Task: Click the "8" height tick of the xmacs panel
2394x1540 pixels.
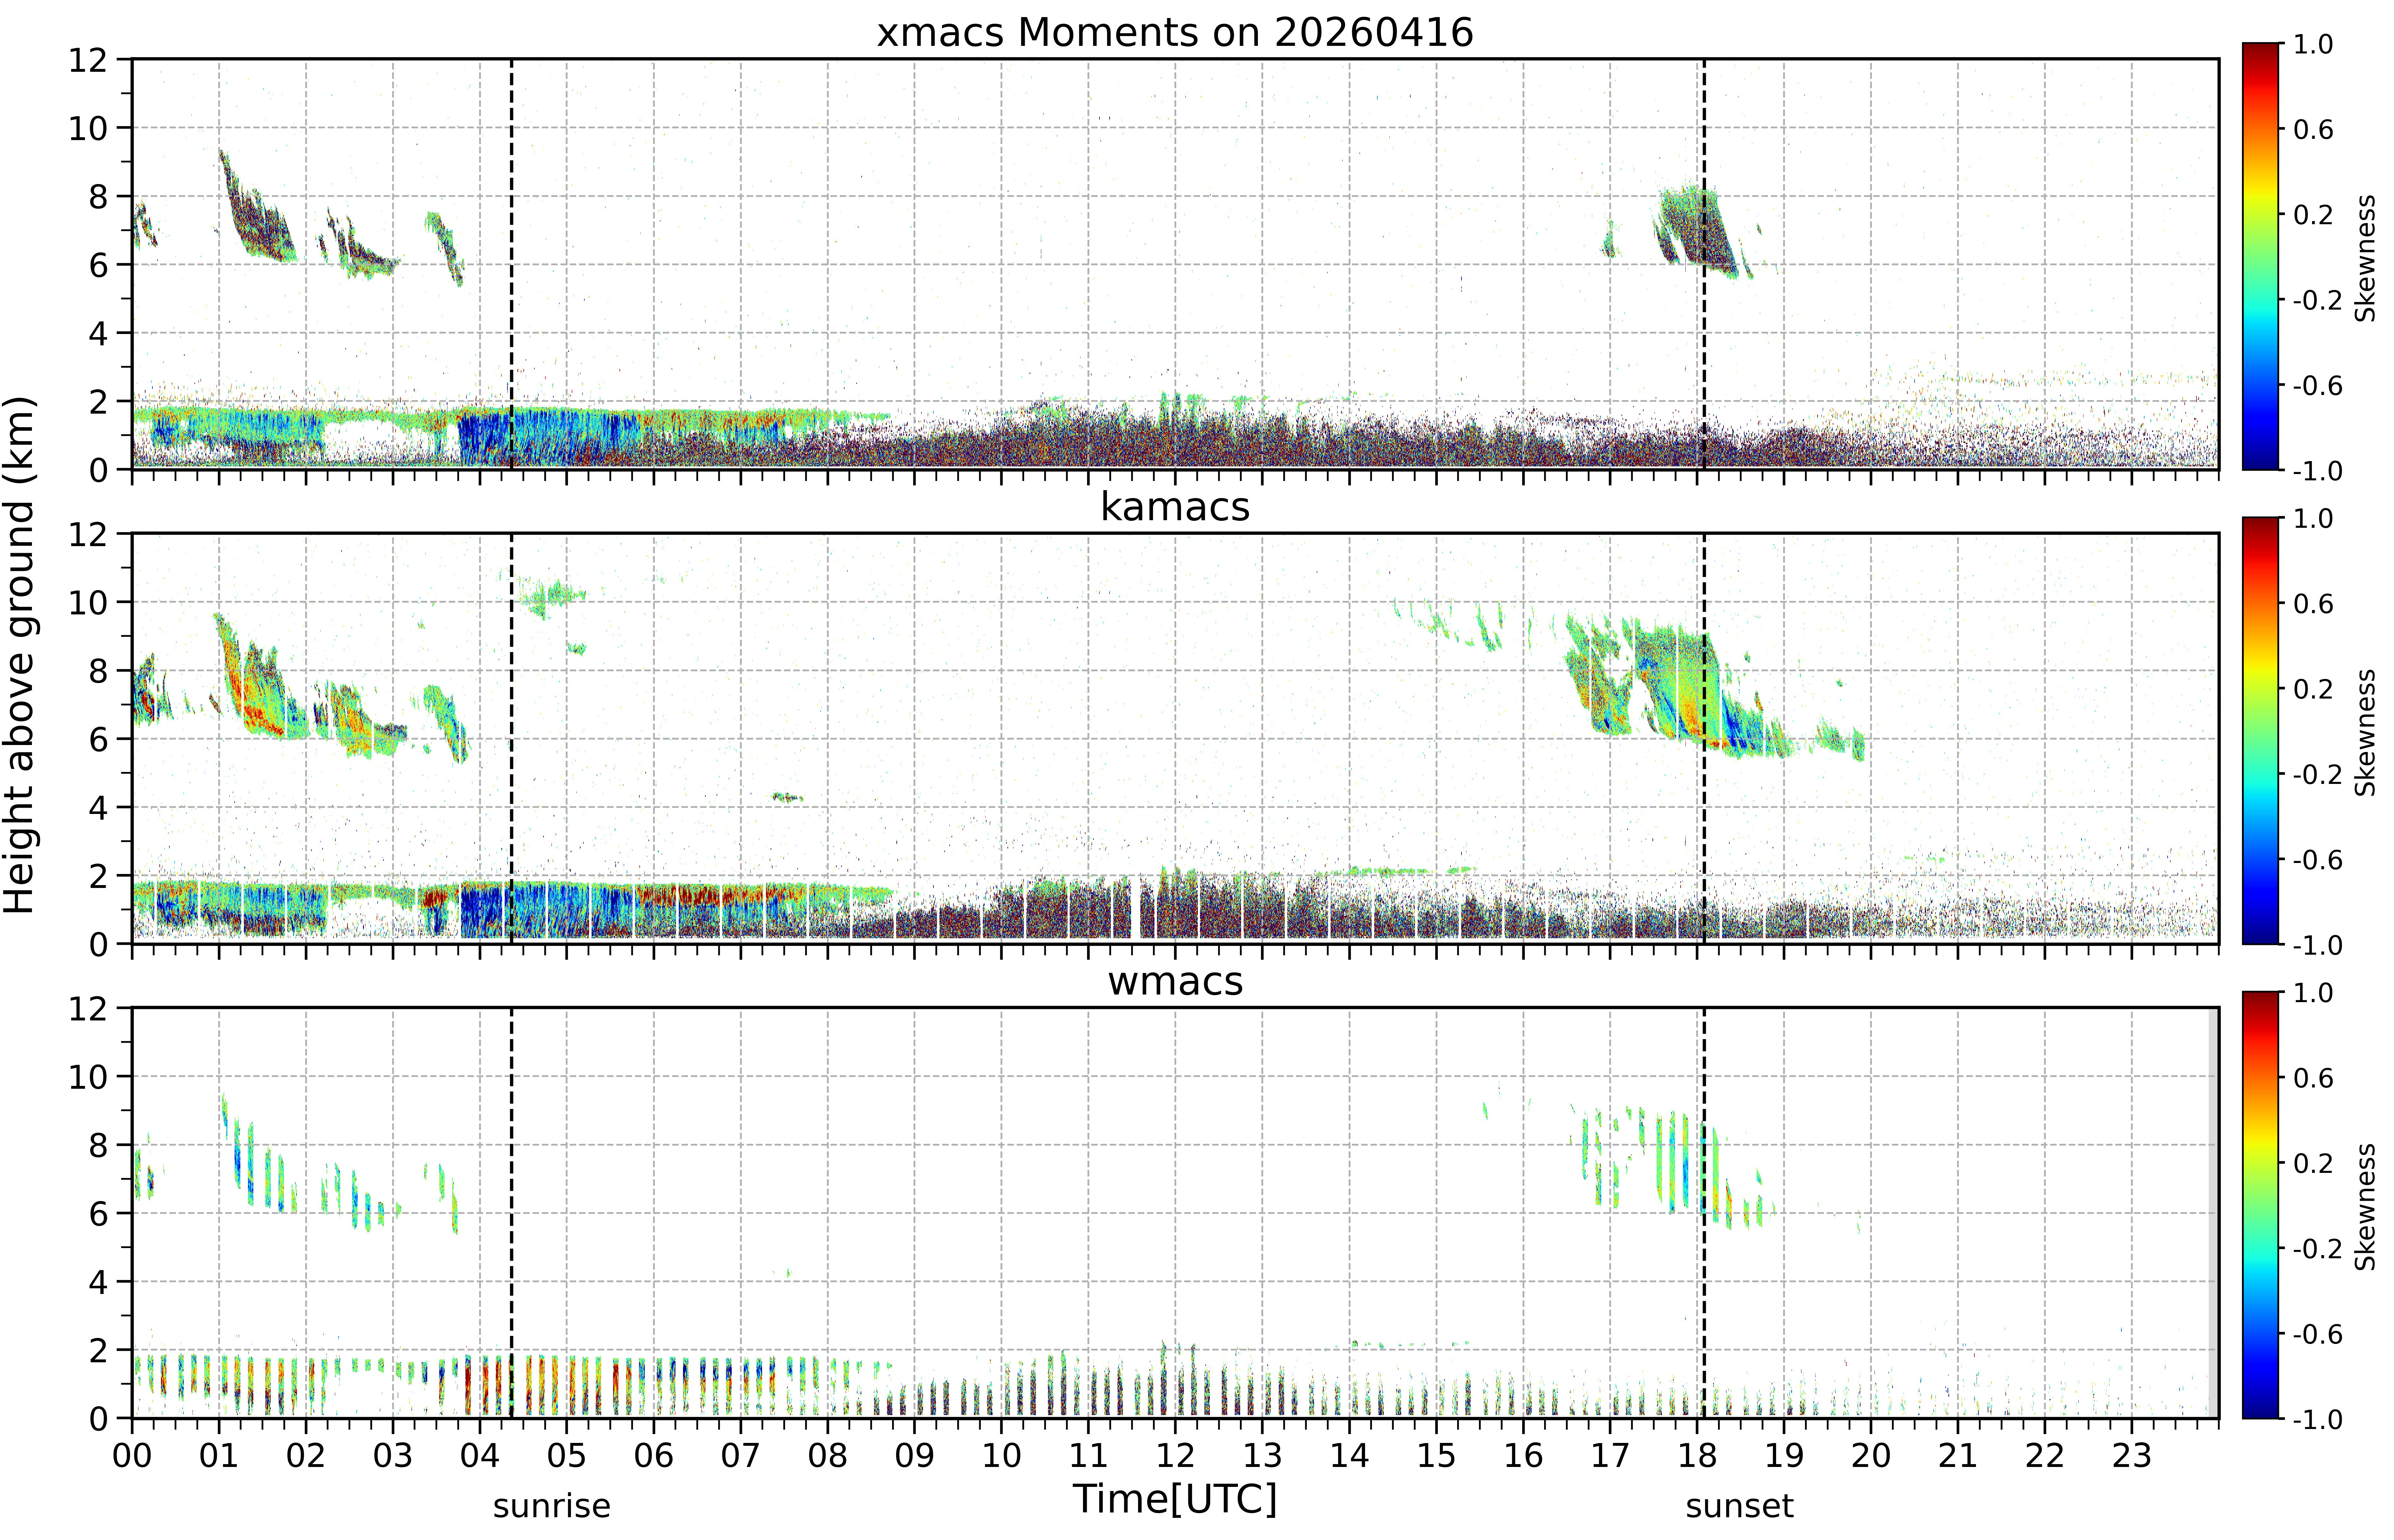Action: coord(98,197)
